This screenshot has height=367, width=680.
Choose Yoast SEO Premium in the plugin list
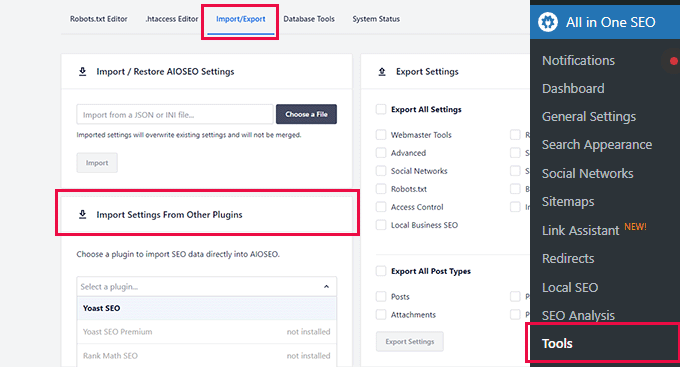click(x=206, y=332)
